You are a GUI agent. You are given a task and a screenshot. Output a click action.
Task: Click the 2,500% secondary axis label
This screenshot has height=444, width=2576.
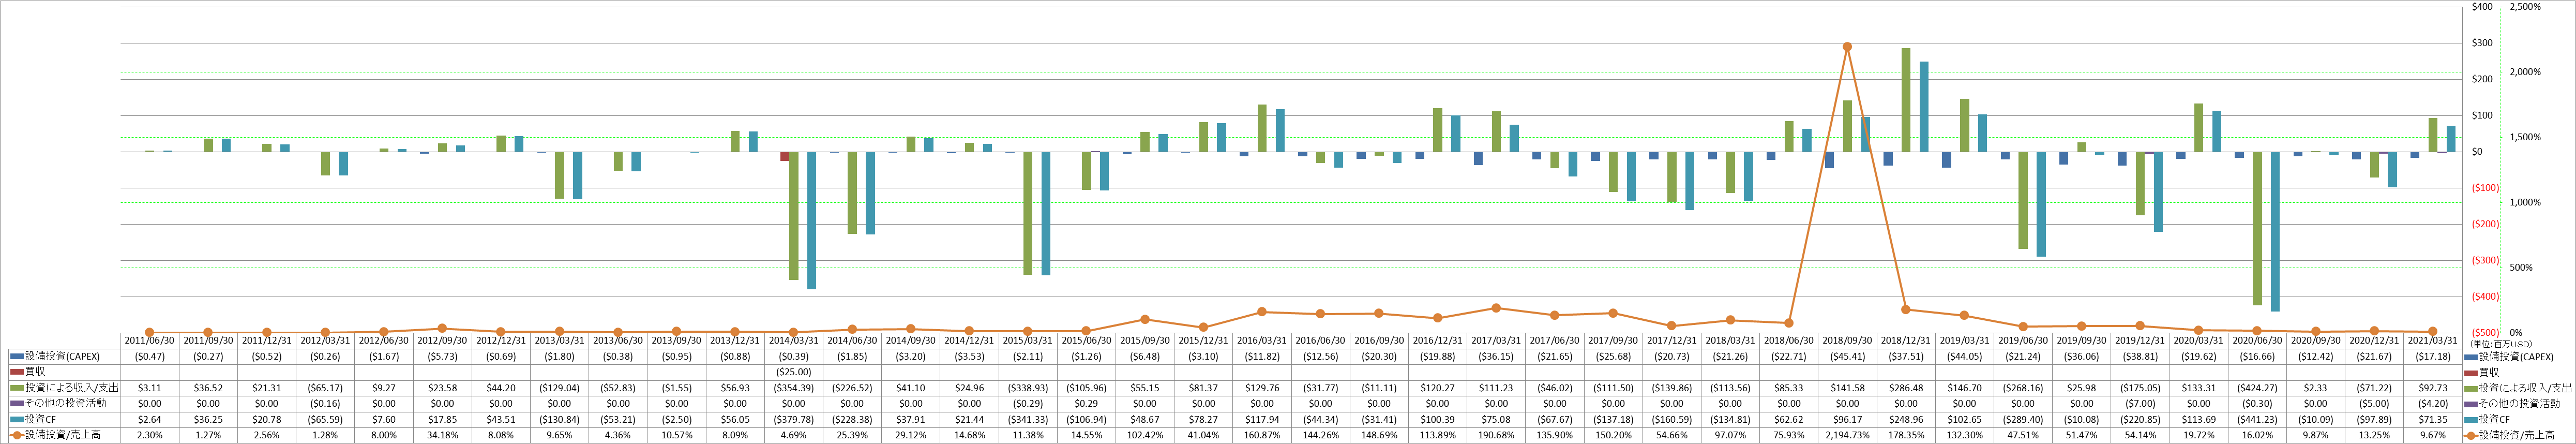pos(2525,7)
